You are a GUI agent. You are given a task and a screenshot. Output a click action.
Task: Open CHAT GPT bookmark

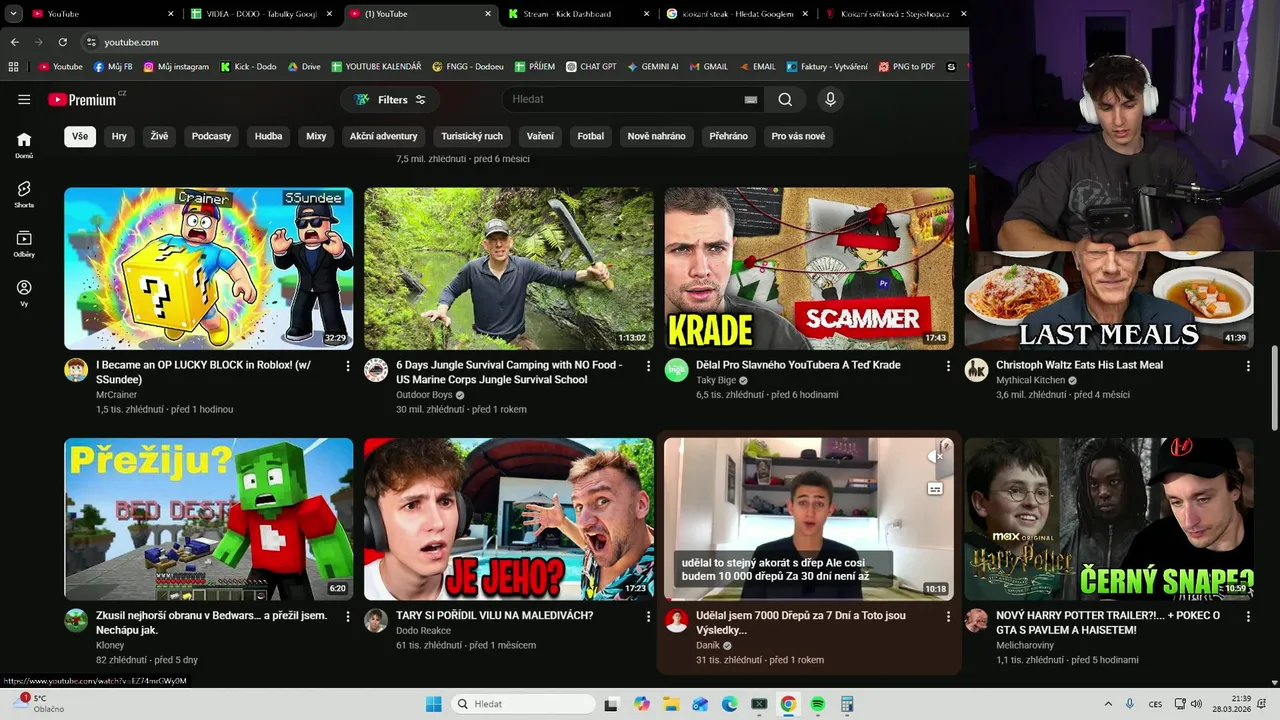click(x=591, y=67)
